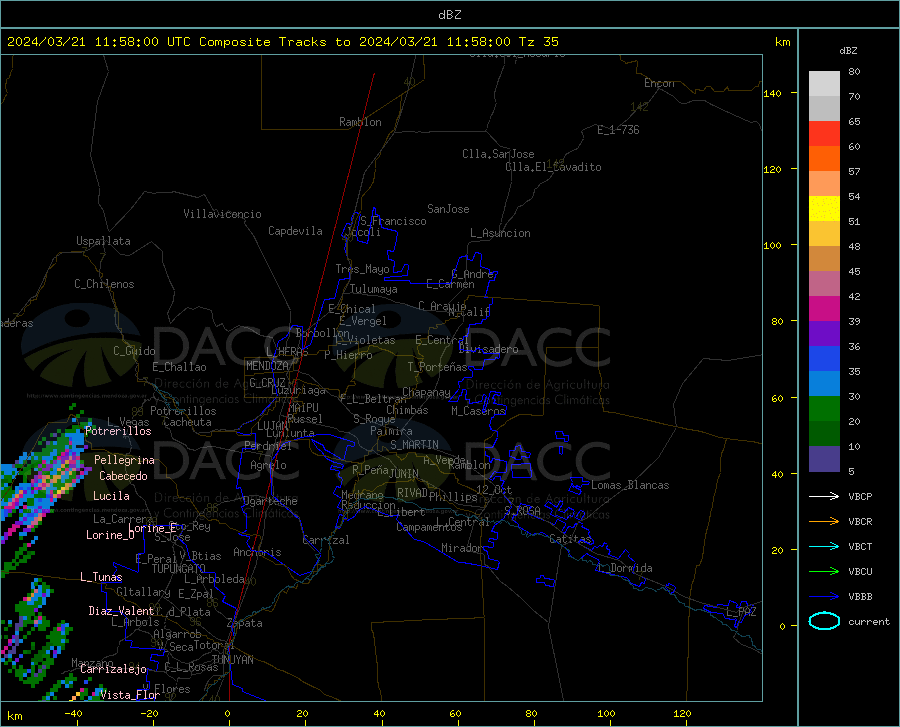Click the TUNUYAN map label

tap(232, 660)
